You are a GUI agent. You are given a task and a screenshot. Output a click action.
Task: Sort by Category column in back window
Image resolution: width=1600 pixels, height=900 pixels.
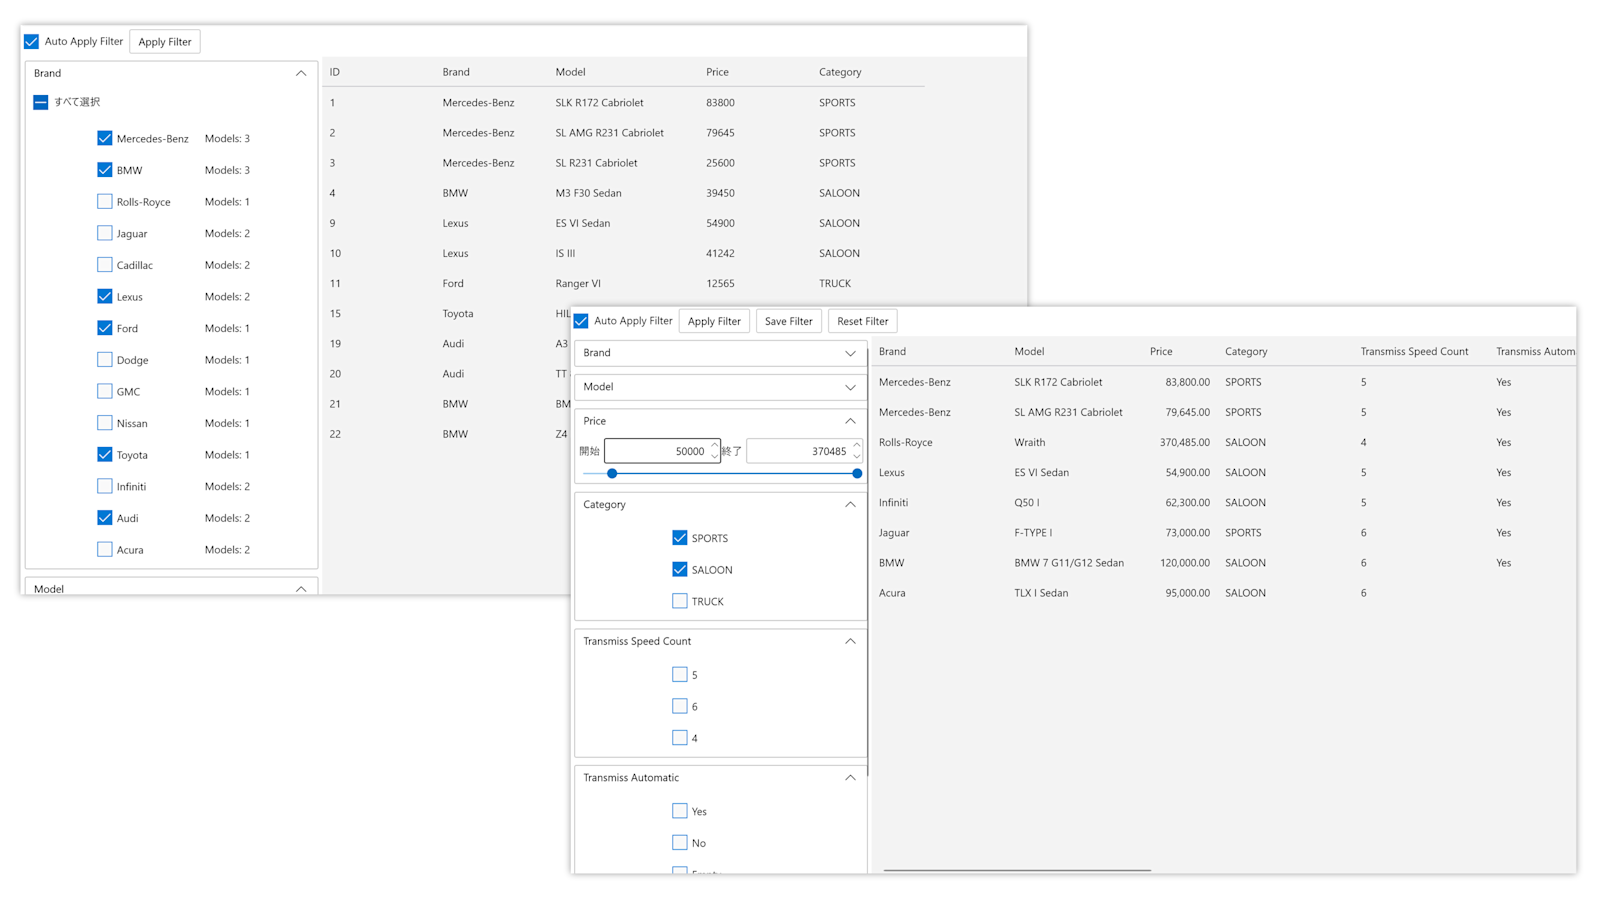(x=840, y=72)
